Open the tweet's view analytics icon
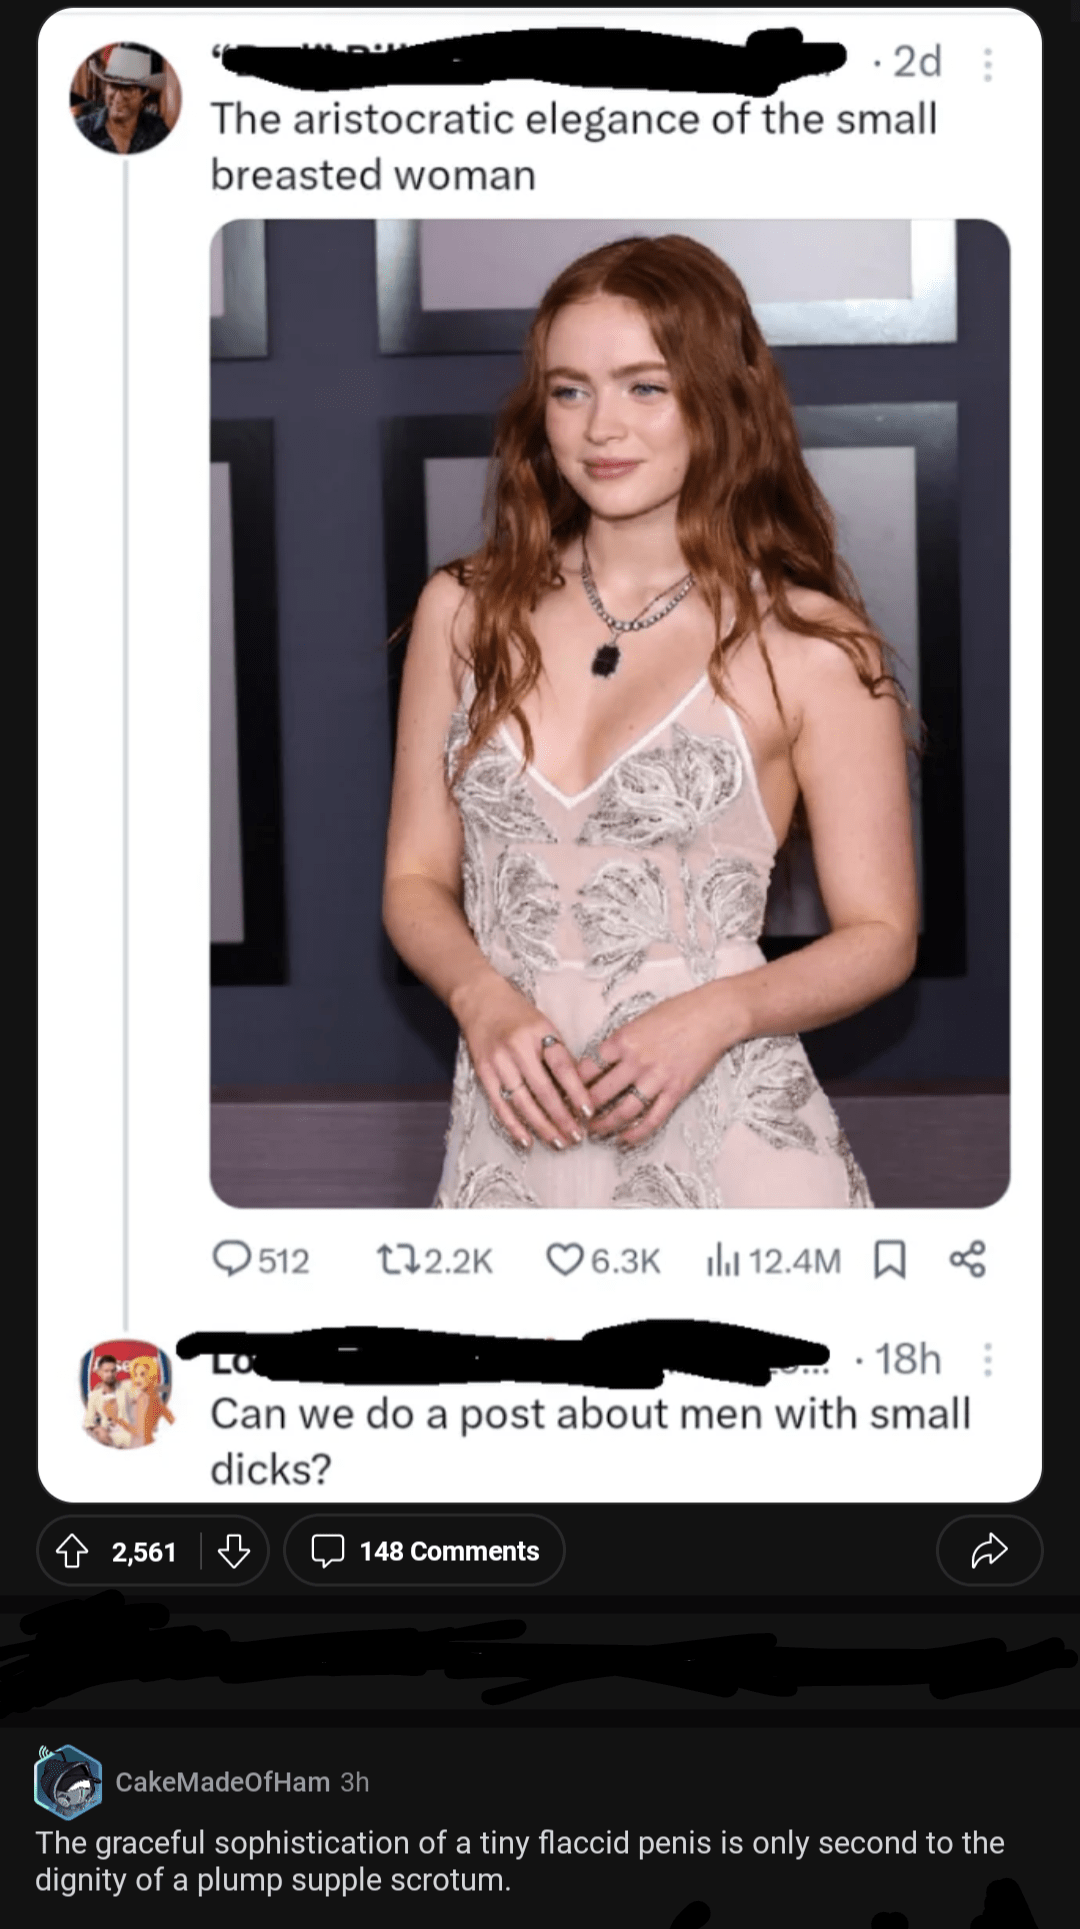This screenshot has width=1080, height=1929. pos(722,1259)
